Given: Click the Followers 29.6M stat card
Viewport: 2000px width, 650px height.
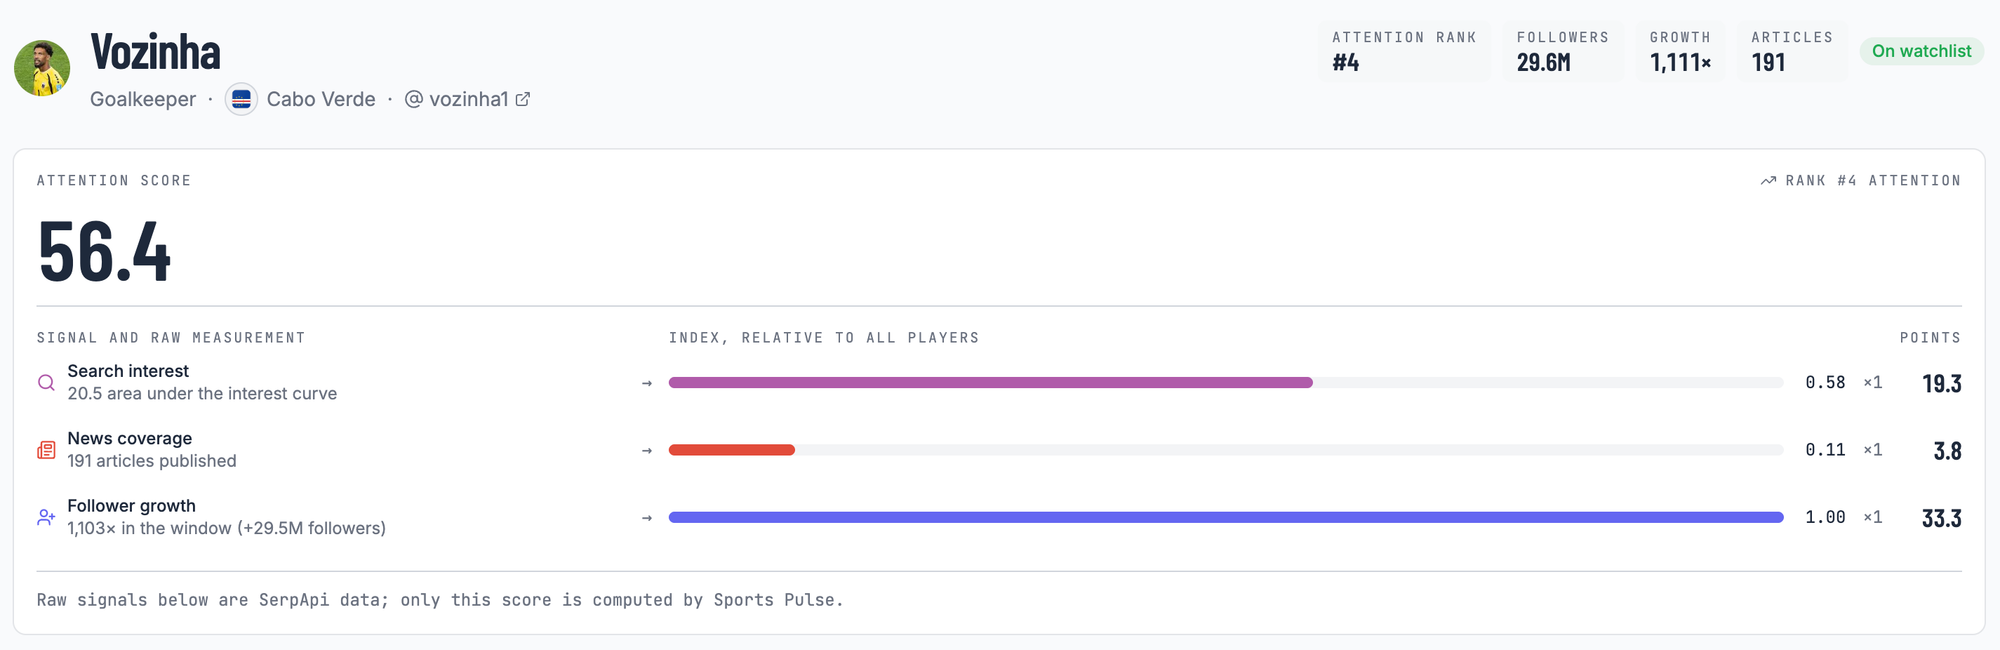Looking at the screenshot, I should pos(1563,51).
